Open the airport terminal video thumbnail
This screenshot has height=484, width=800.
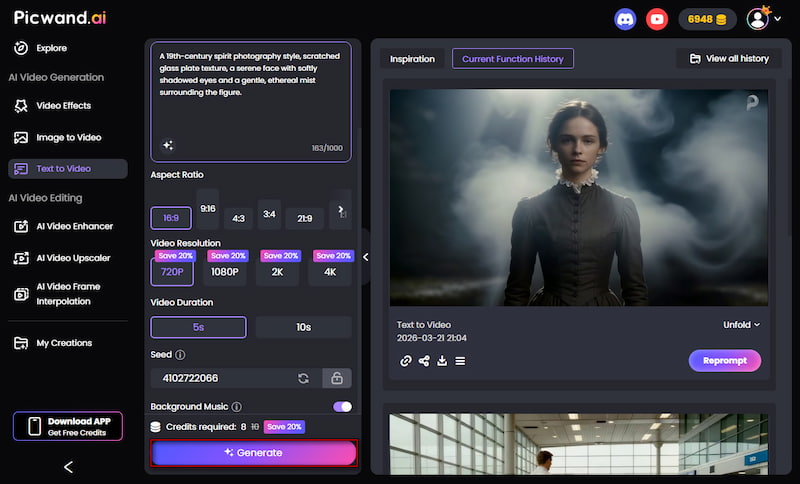(x=579, y=444)
